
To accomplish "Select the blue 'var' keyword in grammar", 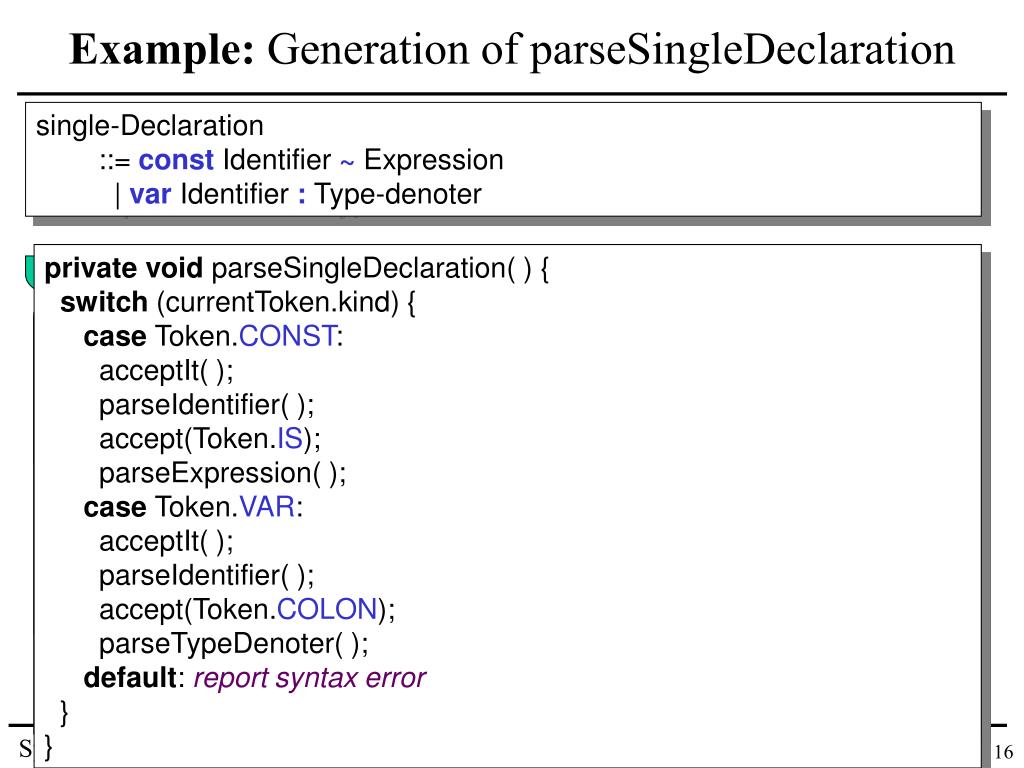I will tap(150, 194).
